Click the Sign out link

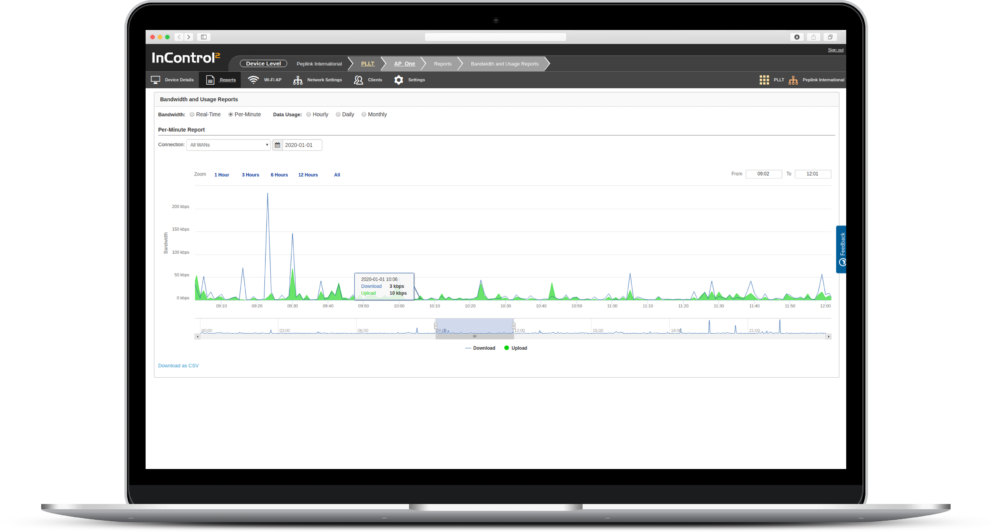[x=835, y=50]
